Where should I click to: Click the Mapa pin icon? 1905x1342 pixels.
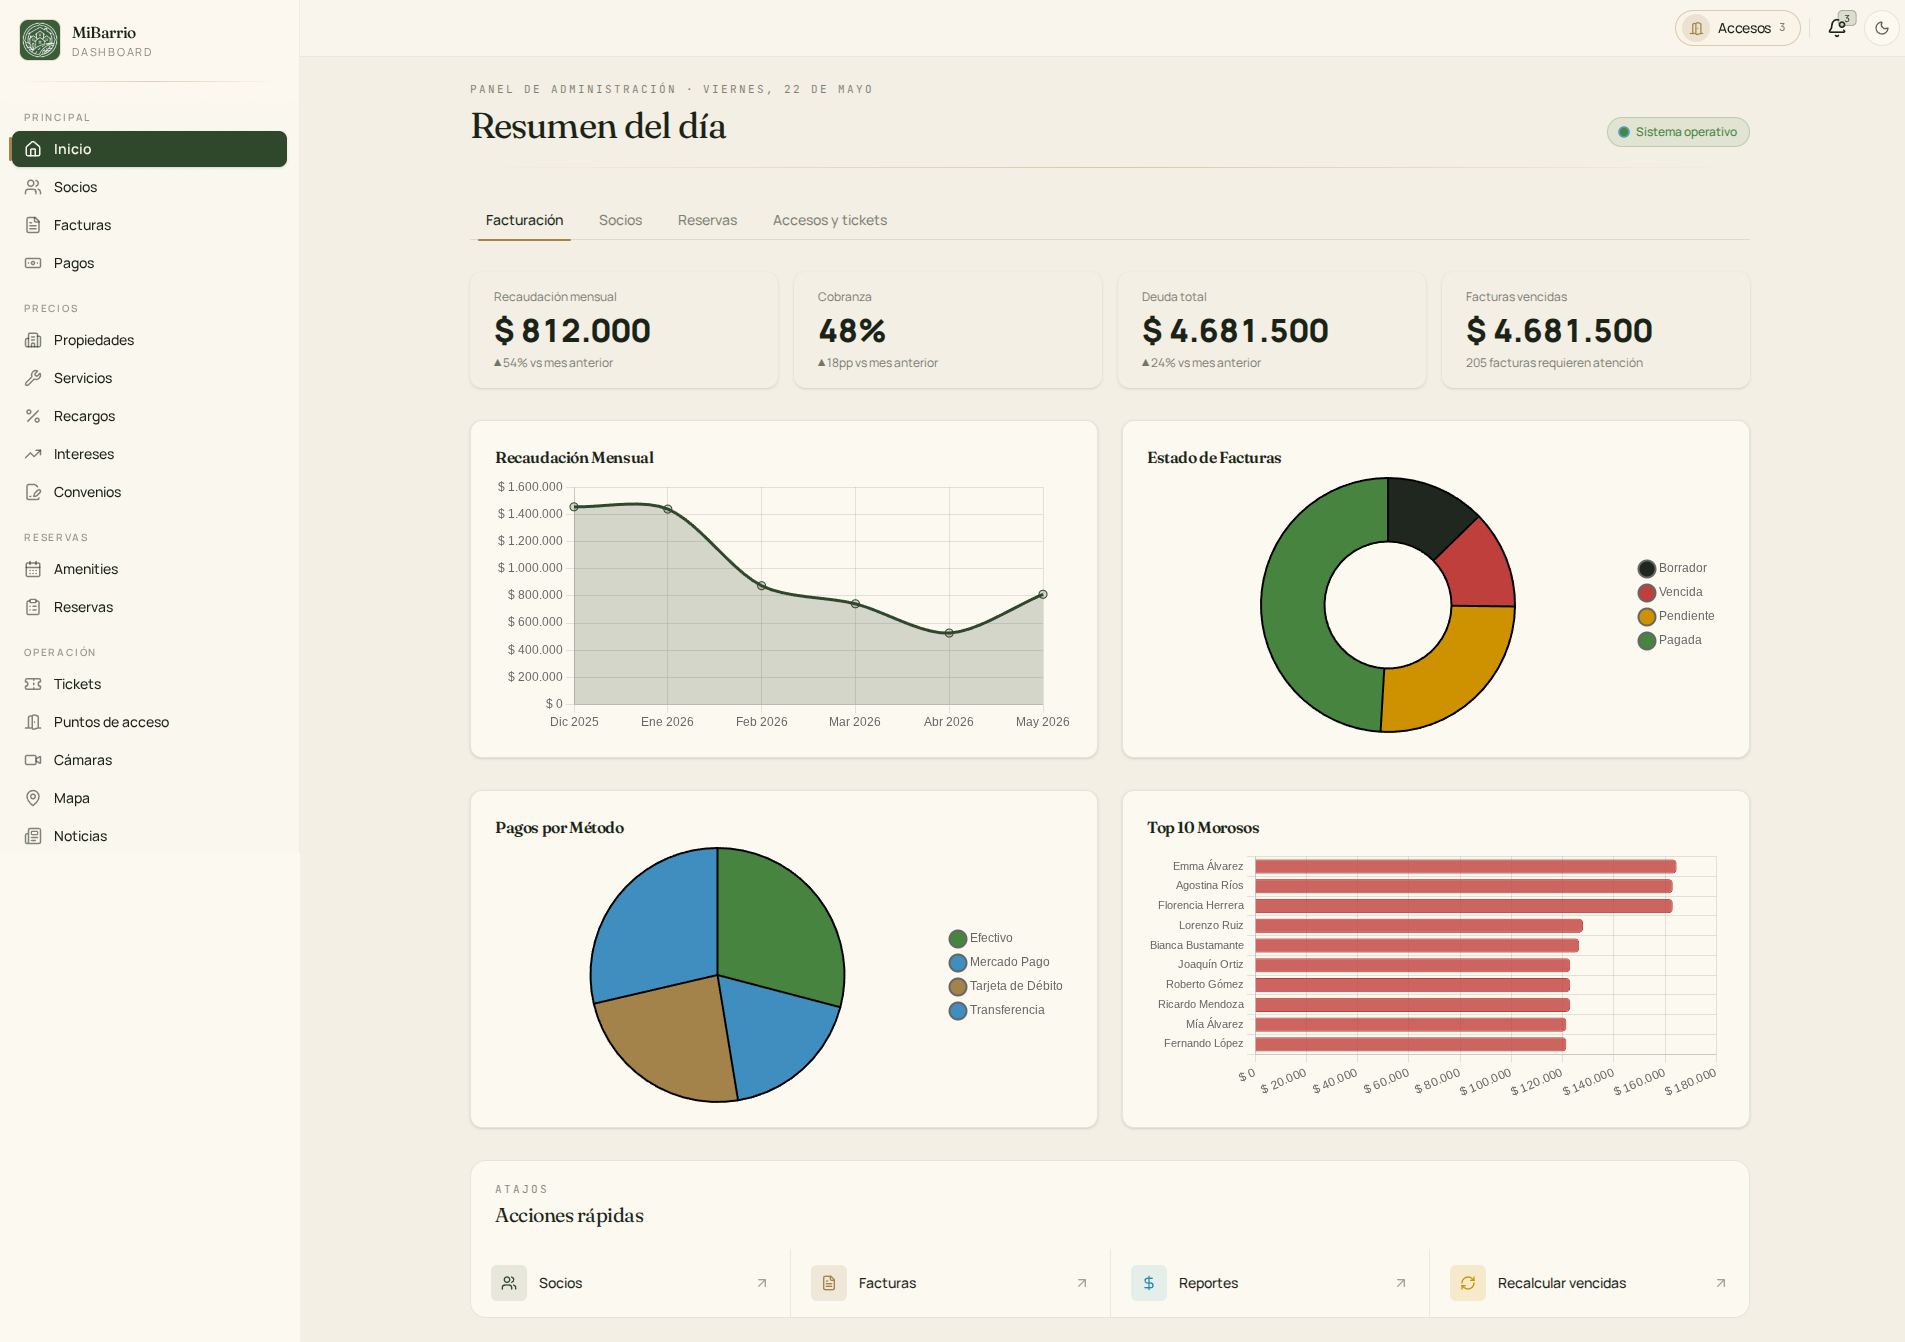tap(33, 798)
